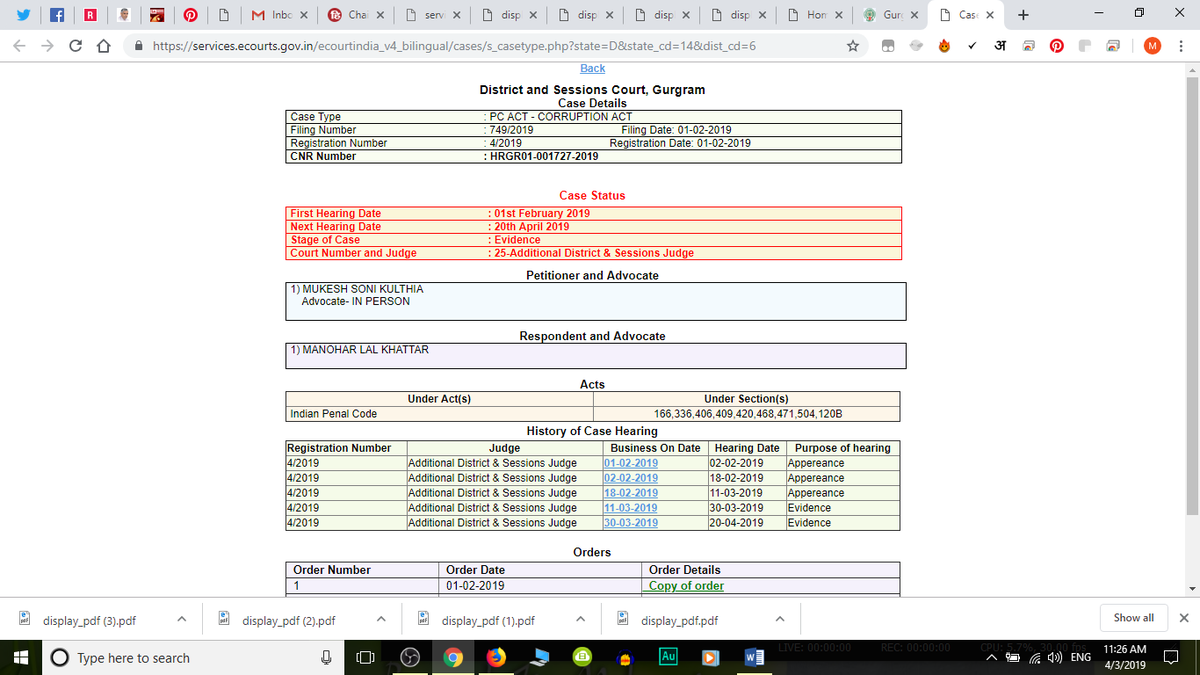Switch to the 'Hom' tab
The height and width of the screenshot is (675, 1200).
(813, 15)
